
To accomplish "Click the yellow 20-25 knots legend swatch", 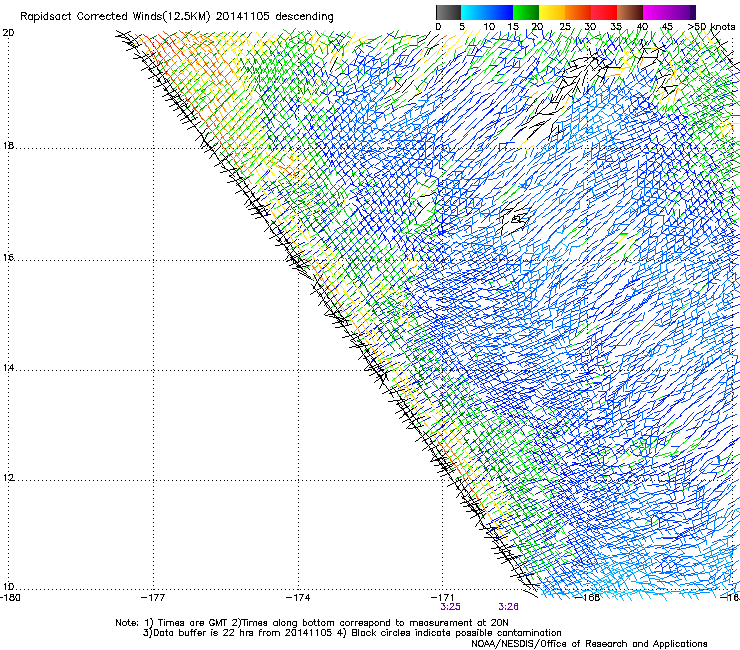I will pos(552,12).
